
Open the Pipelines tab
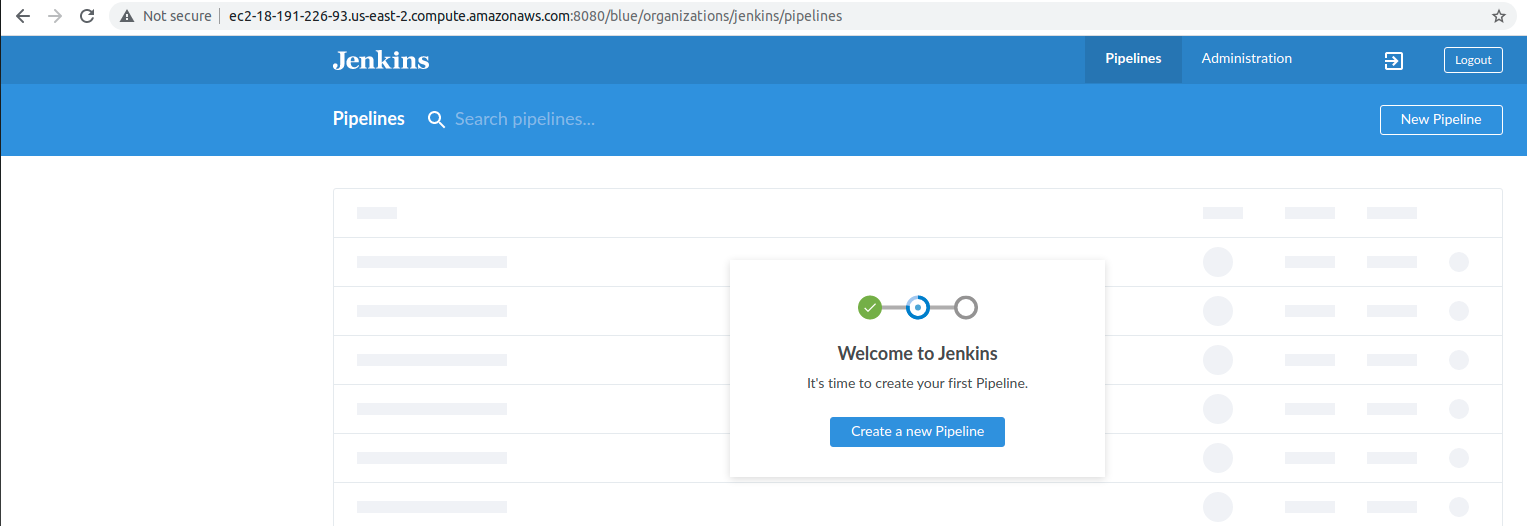(1133, 59)
